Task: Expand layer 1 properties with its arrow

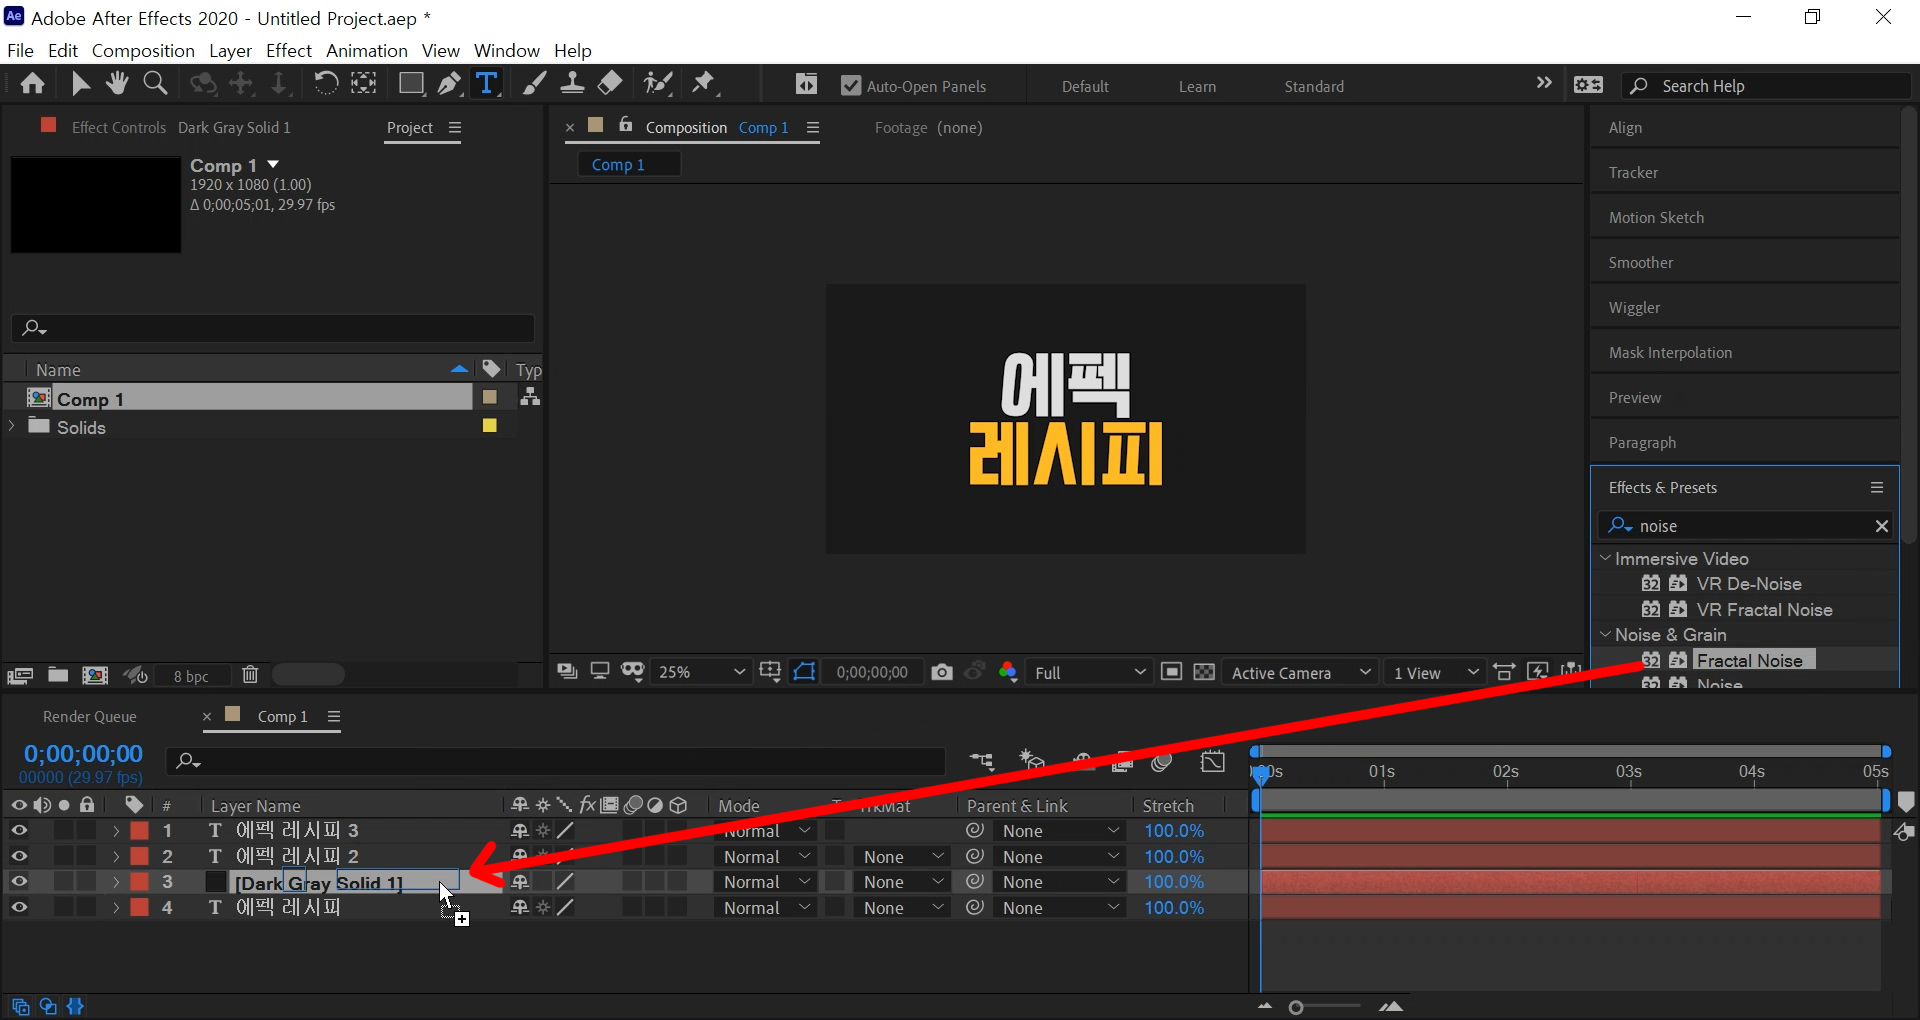Action: (116, 830)
